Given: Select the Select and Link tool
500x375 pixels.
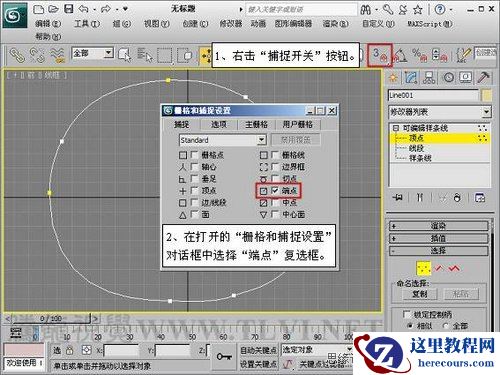Looking at the screenshot, I should point(17,55).
